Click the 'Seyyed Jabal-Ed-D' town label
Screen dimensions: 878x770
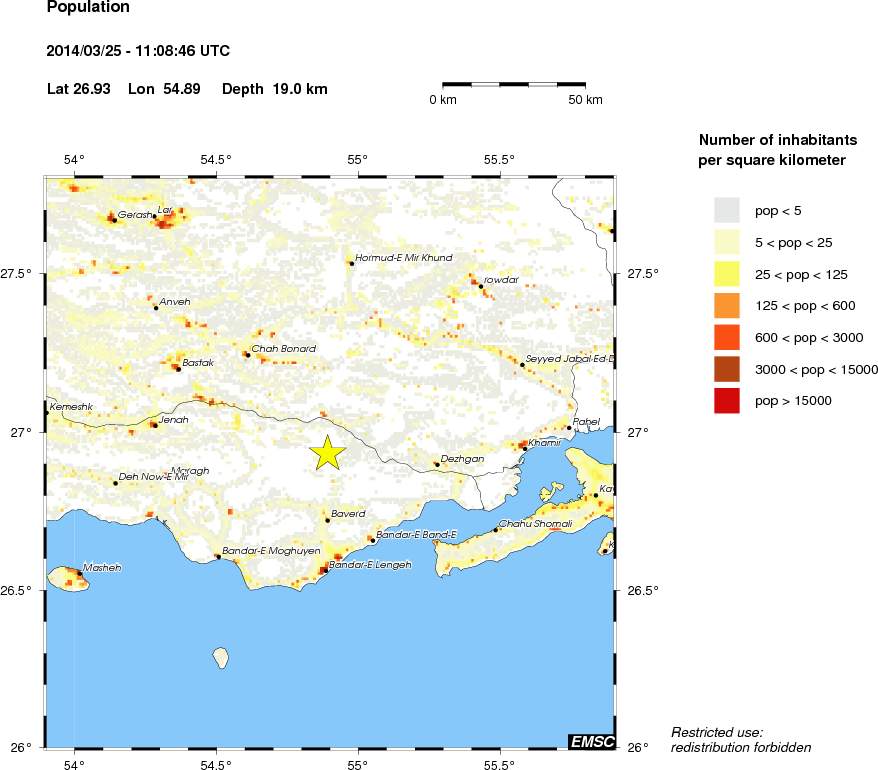click(569, 359)
